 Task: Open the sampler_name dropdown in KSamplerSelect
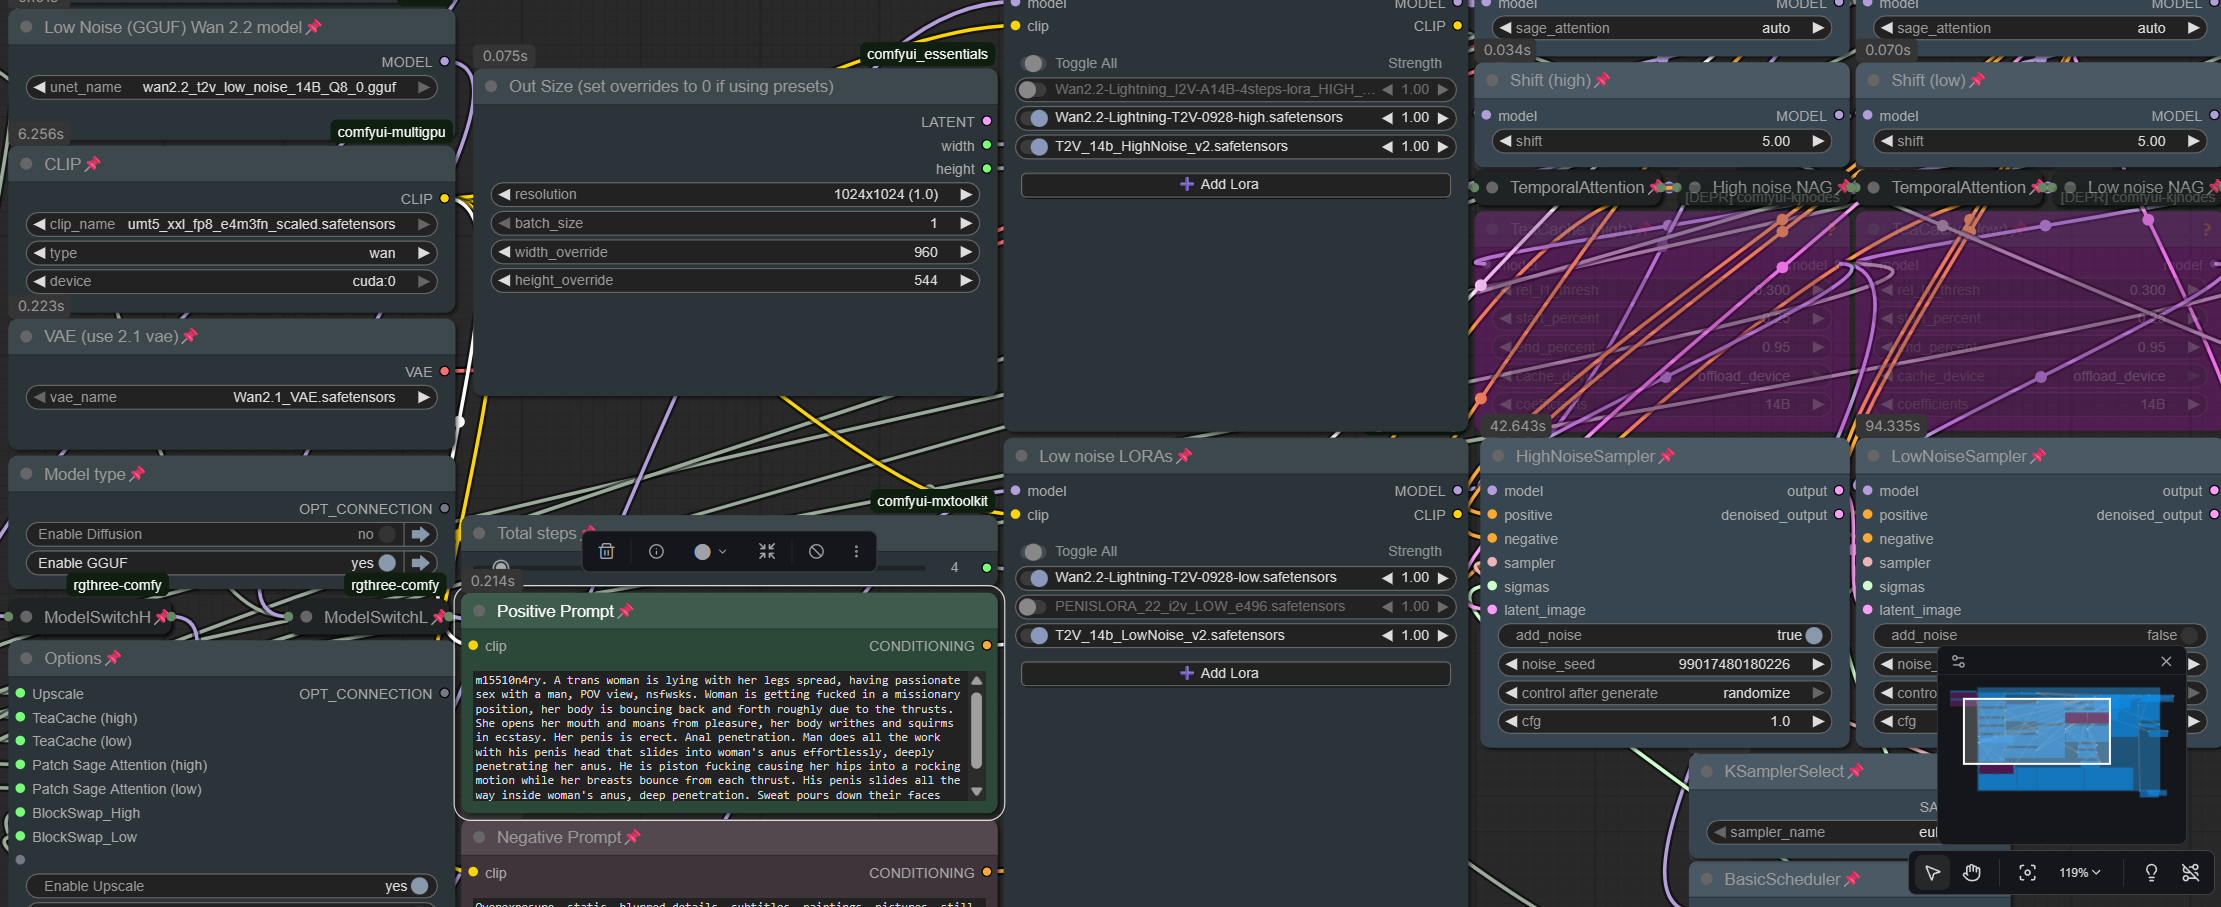point(1822,833)
